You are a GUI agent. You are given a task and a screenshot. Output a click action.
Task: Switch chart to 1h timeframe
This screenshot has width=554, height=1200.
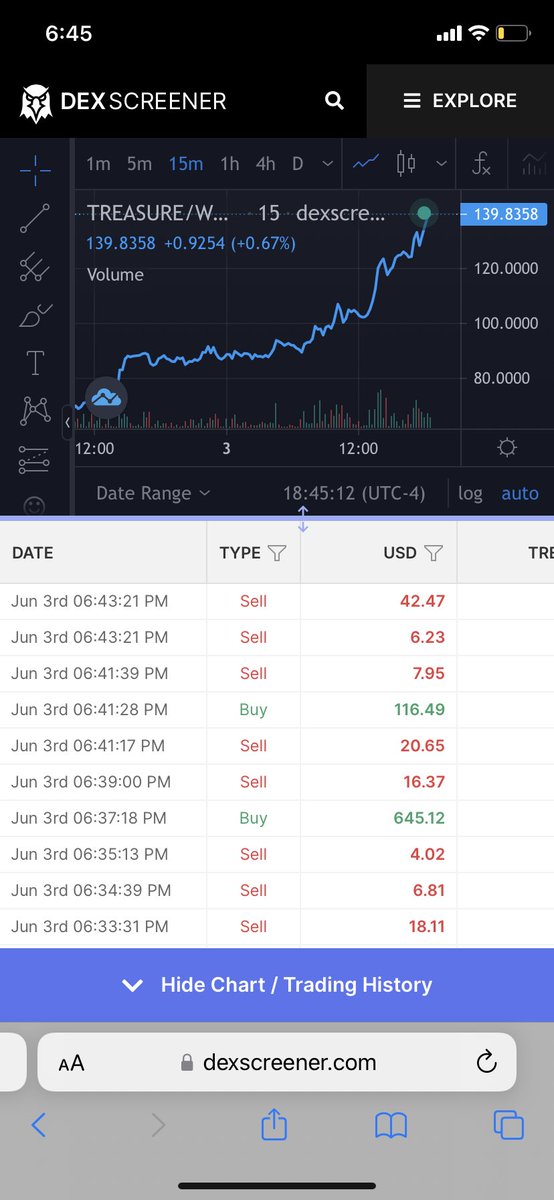click(230, 164)
